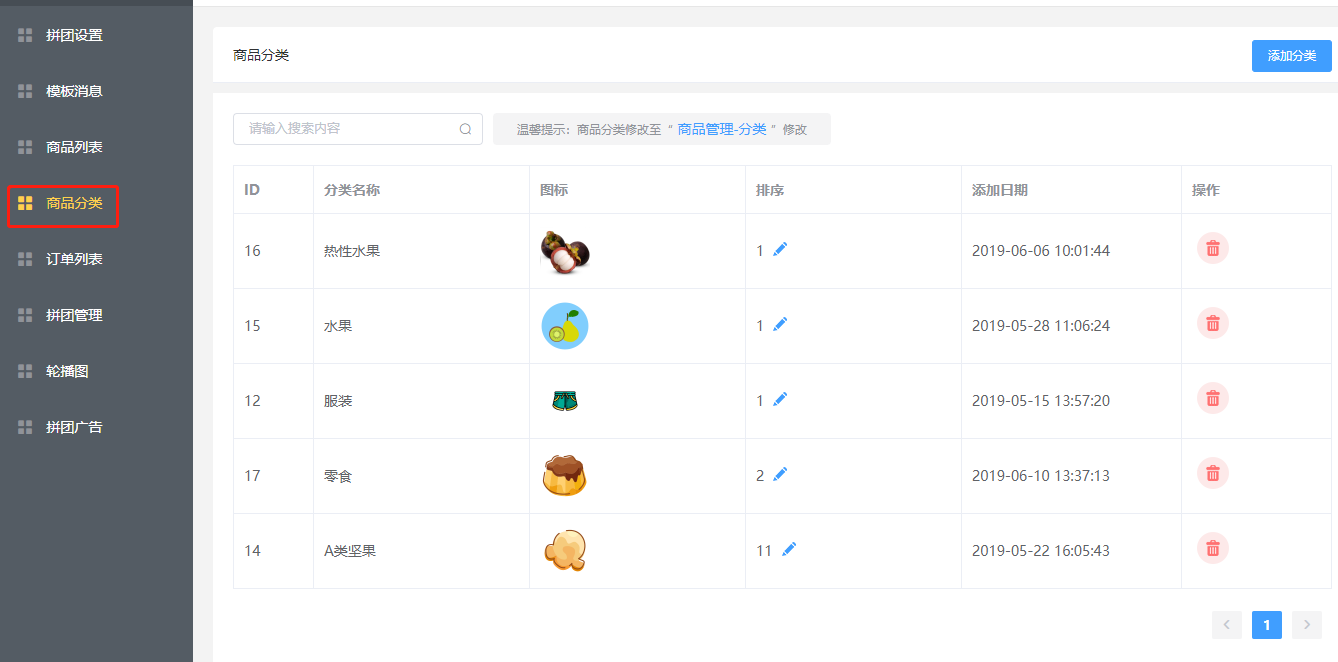Edit the 零食 sort order pencil icon
Screen dimensions: 1338x662
coord(780,475)
